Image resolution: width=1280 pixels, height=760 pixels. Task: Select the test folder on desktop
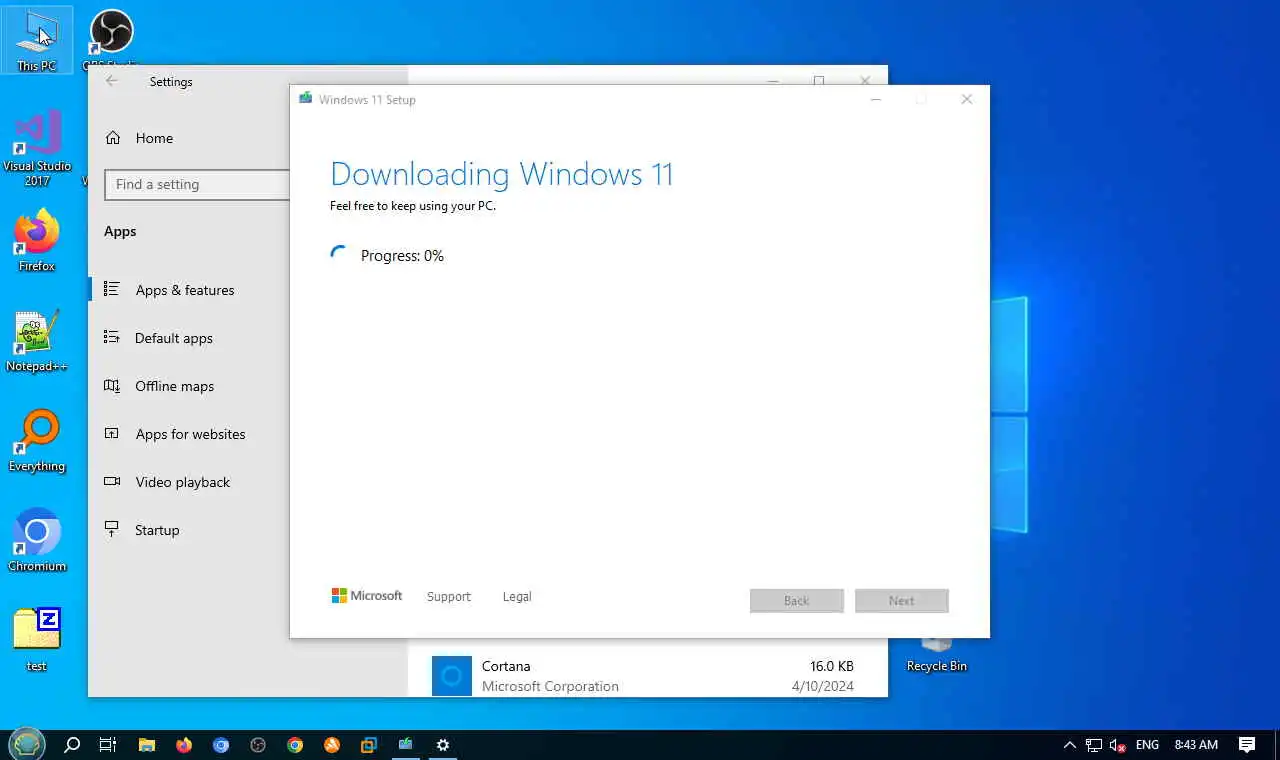point(37,639)
